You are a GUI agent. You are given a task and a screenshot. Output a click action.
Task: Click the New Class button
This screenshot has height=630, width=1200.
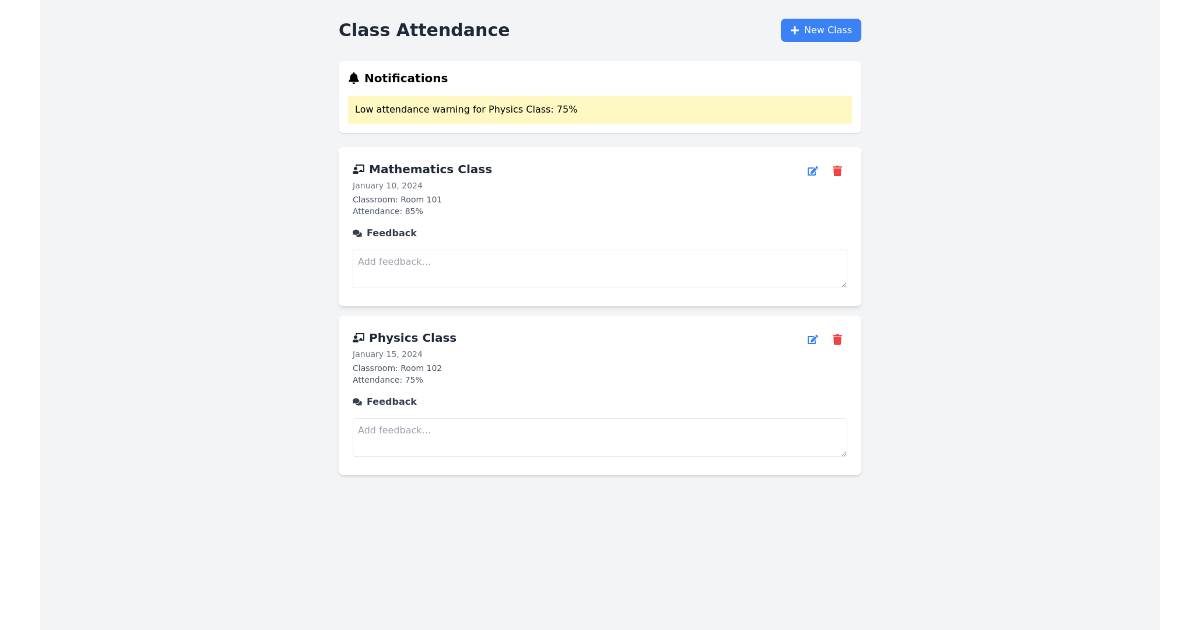point(821,30)
